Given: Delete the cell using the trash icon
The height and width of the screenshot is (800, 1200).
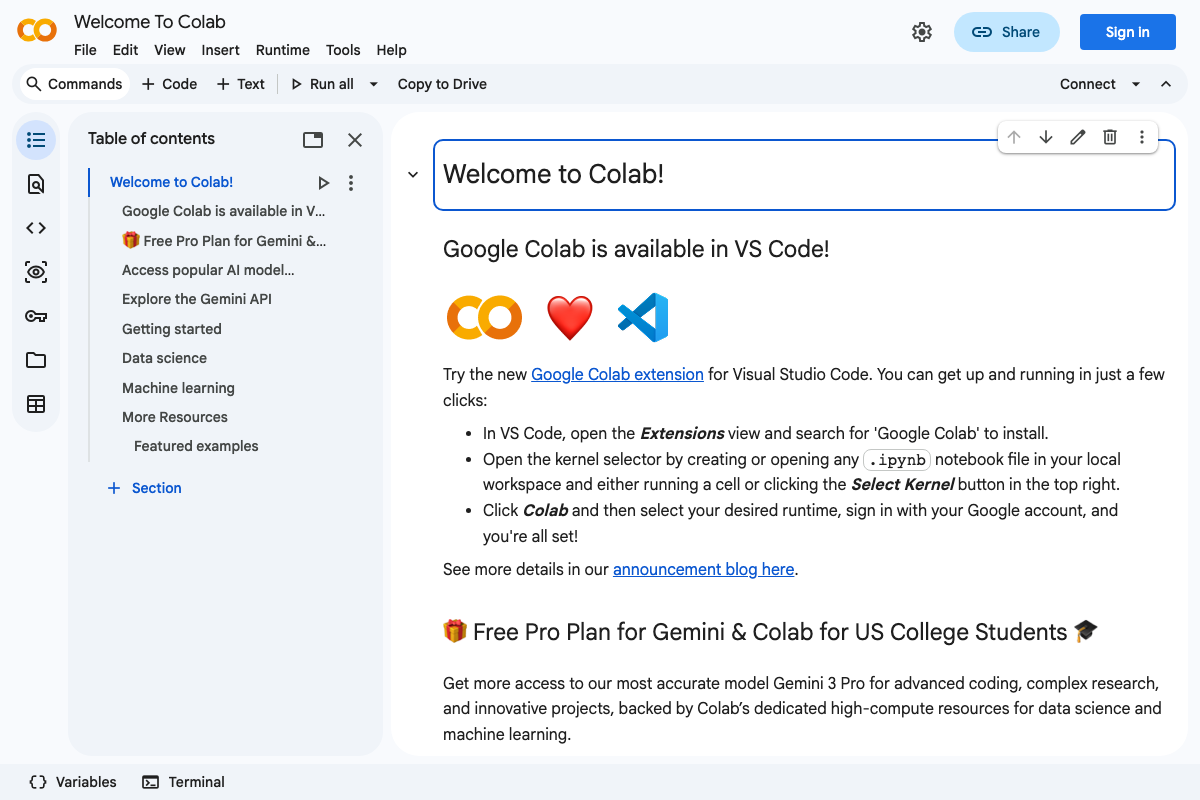Looking at the screenshot, I should (x=1110, y=137).
